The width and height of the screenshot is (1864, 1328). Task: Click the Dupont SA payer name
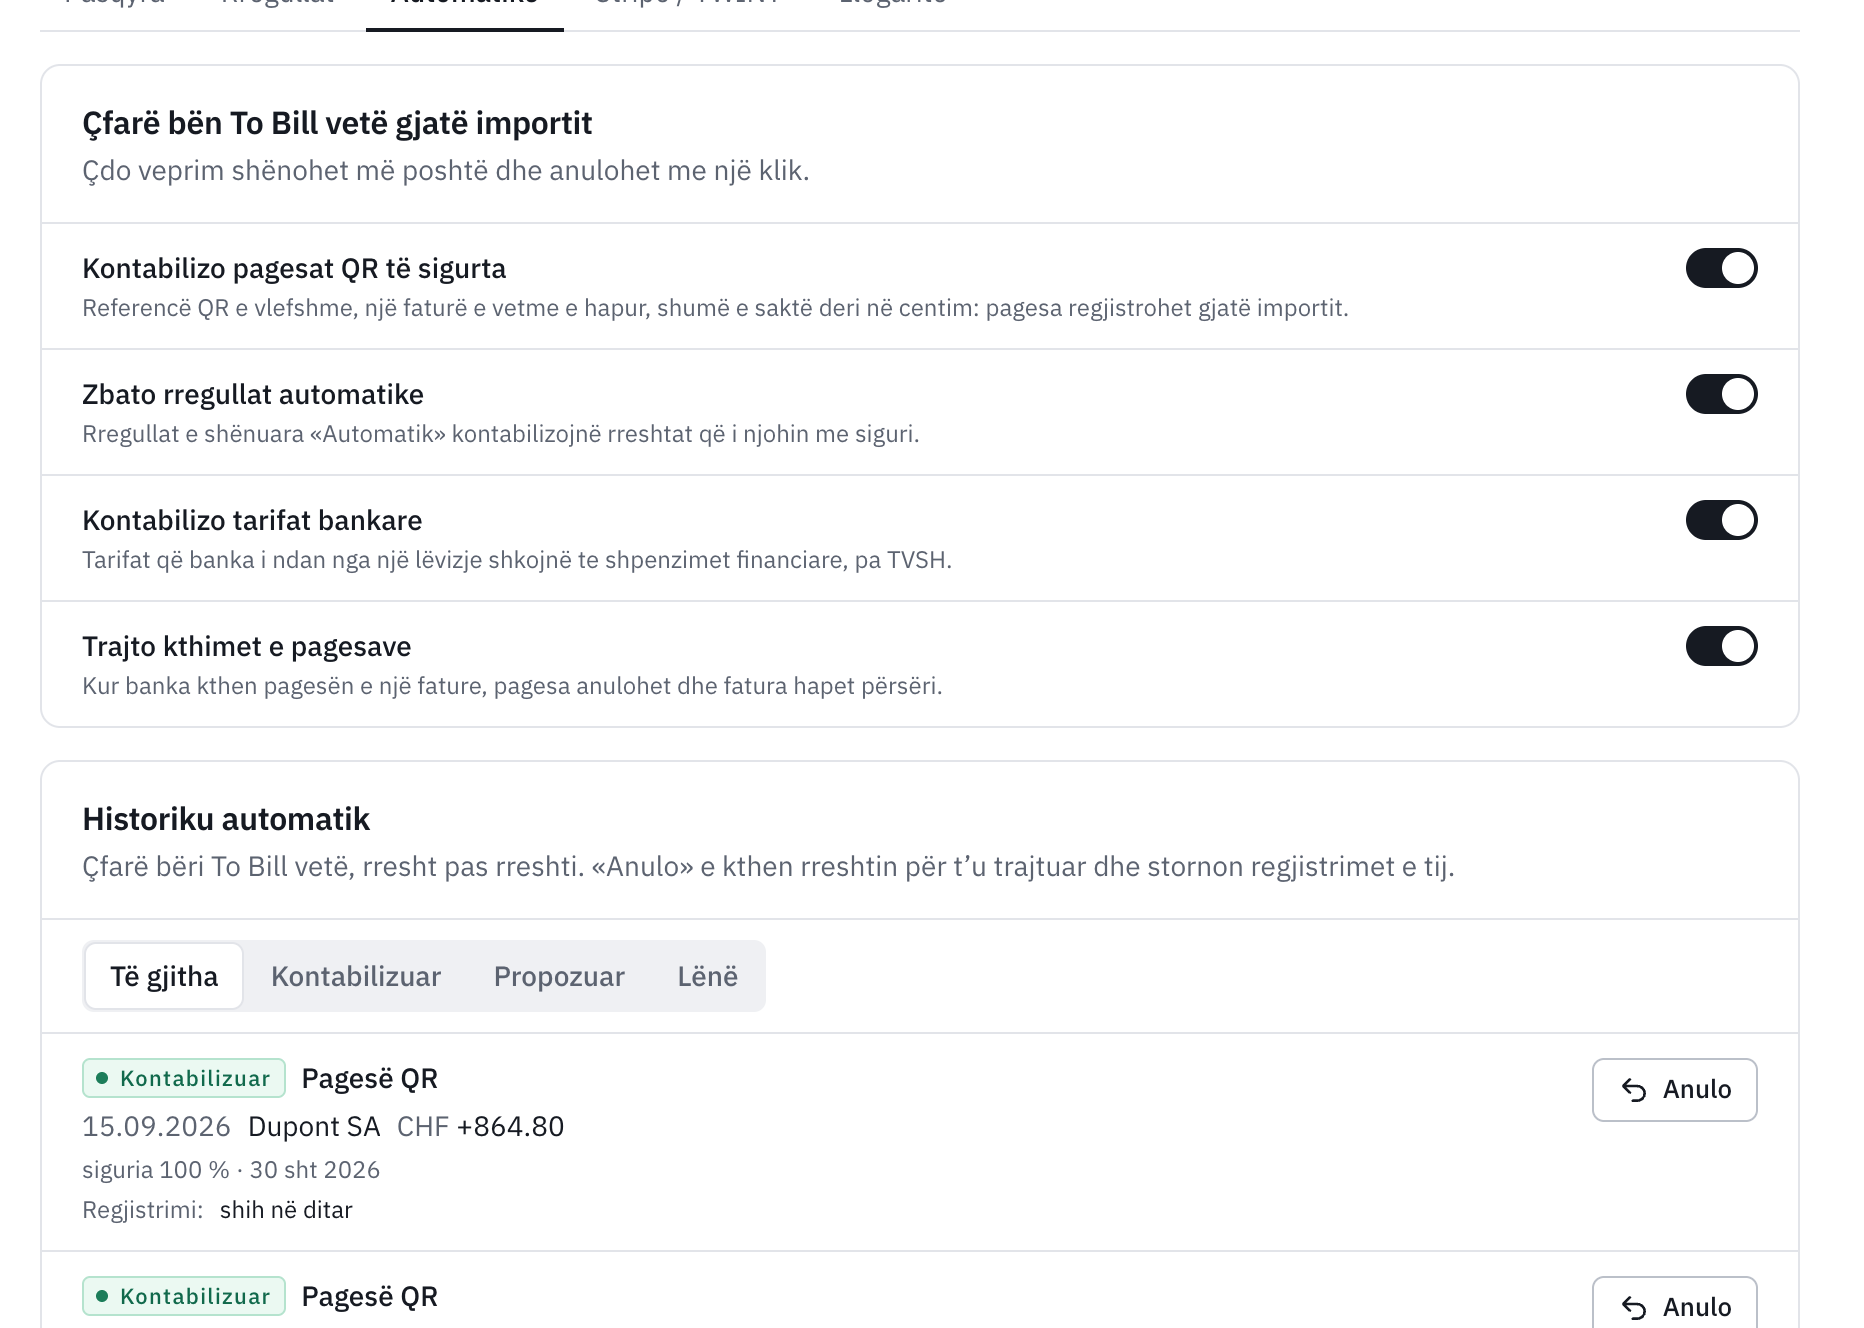click(x=314, y=1127)
